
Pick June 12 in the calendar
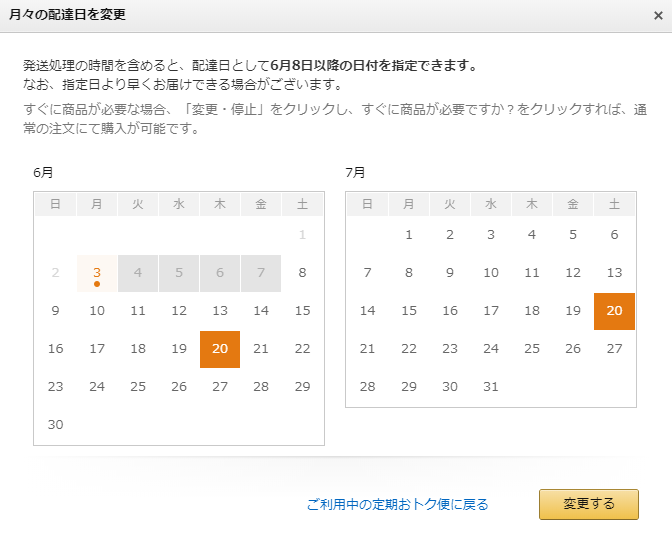tap(179, 311)
